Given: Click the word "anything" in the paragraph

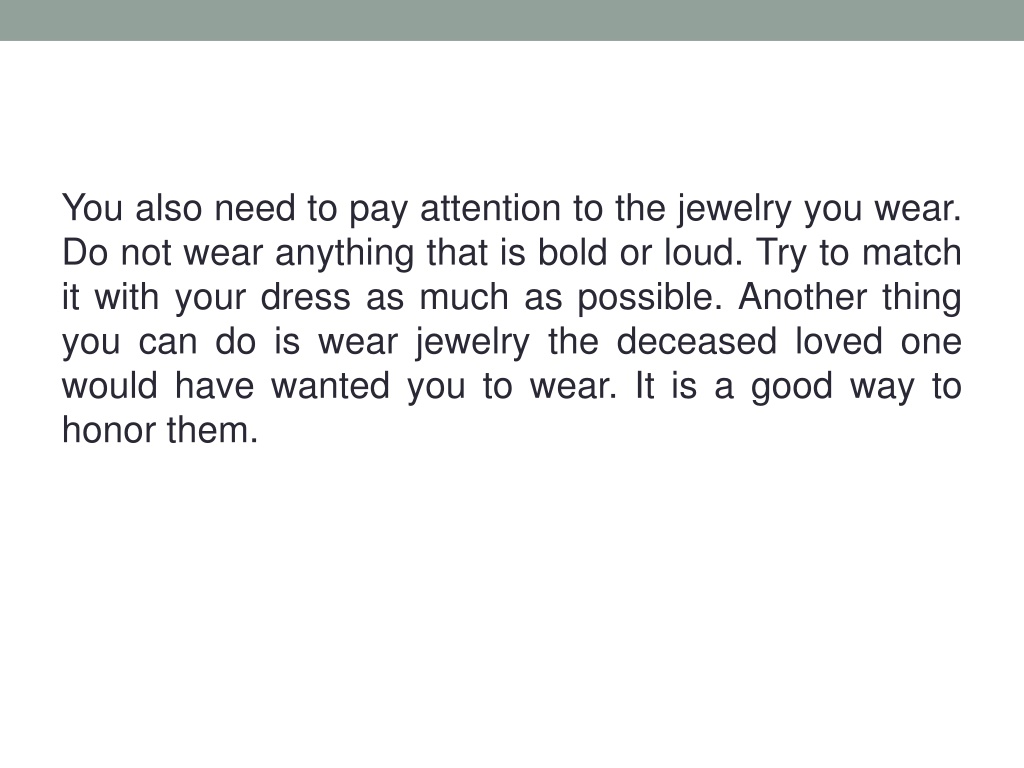Looking at the screenshot, I should (344, 253).
